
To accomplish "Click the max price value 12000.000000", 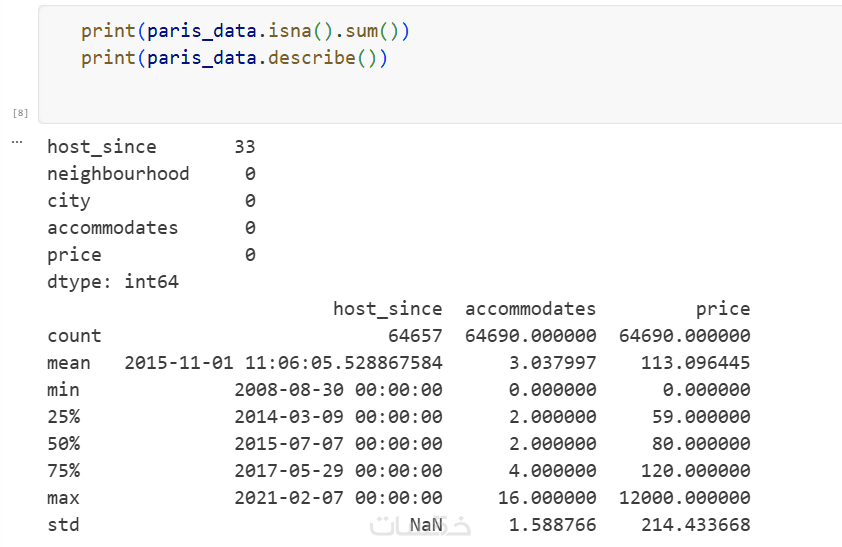I will click(690, 498).
